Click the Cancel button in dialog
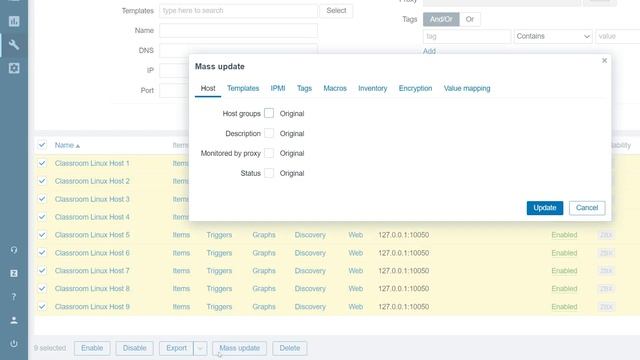640x360 pixels. [x=587, y=208]
